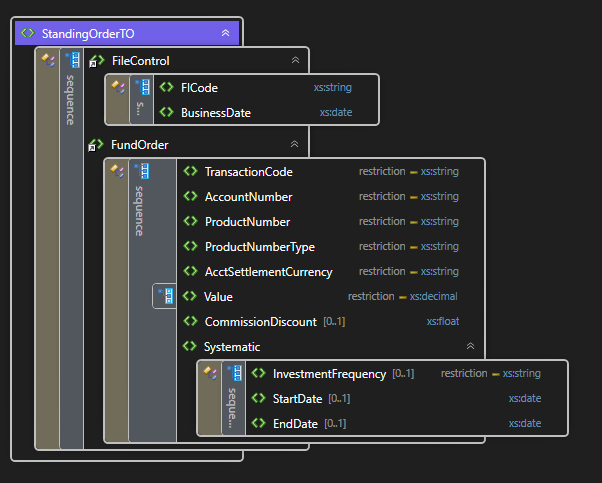The image size is (602, 483).
Task: Collapse the Systematic element children
Action: (470, 346)
